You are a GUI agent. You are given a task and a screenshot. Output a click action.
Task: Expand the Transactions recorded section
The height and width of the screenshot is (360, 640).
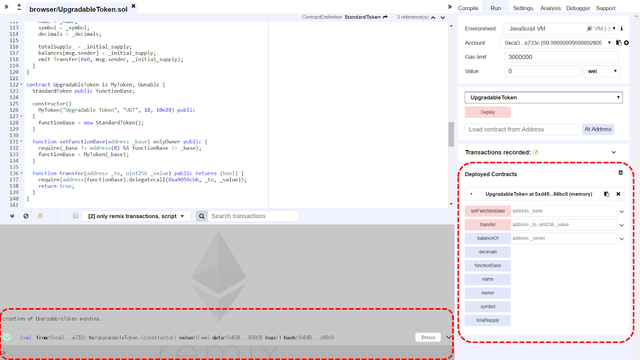613,152
